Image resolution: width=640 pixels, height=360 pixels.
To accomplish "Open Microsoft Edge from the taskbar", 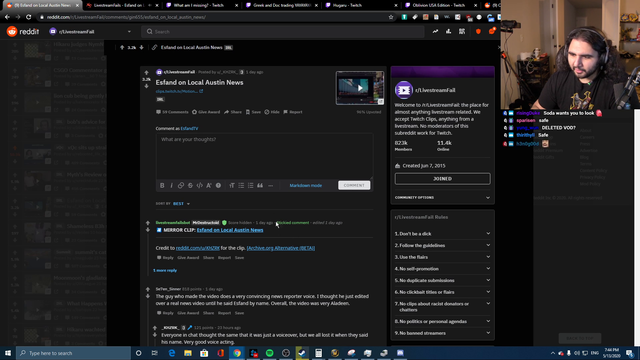I will (x=171, y=353).
